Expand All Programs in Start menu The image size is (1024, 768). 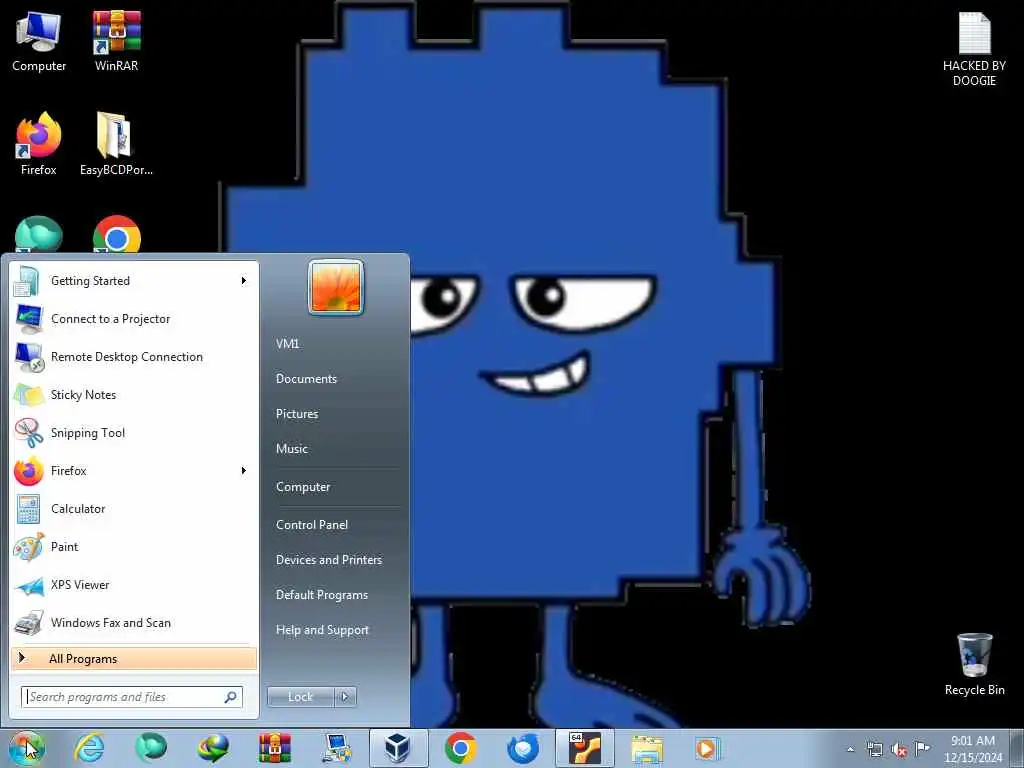click(x=134, y=659)
